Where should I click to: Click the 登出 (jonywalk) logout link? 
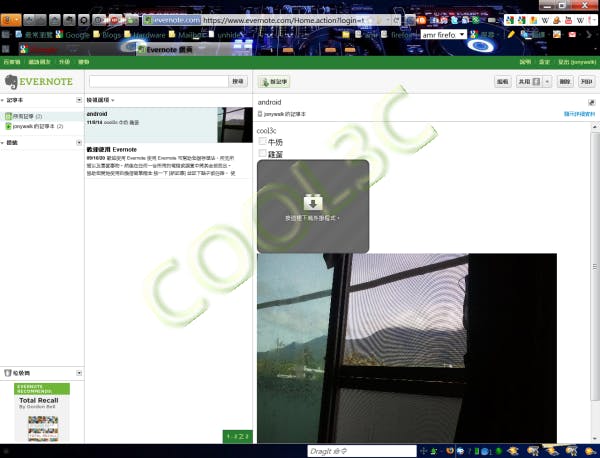577,62
